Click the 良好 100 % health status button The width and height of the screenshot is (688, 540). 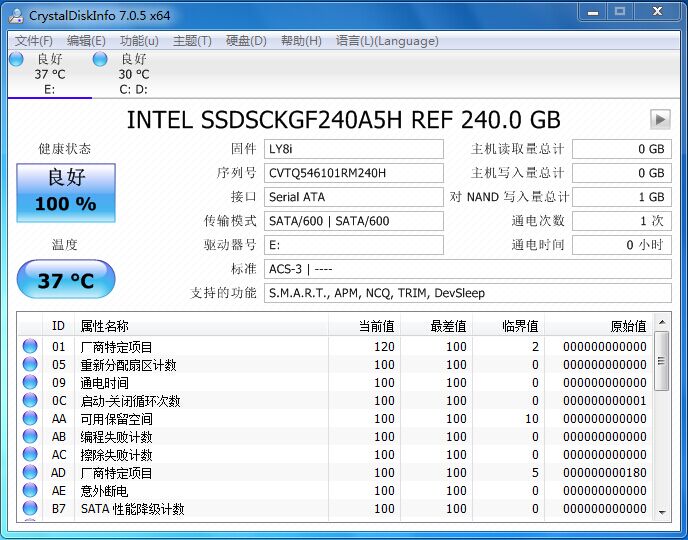66,193
